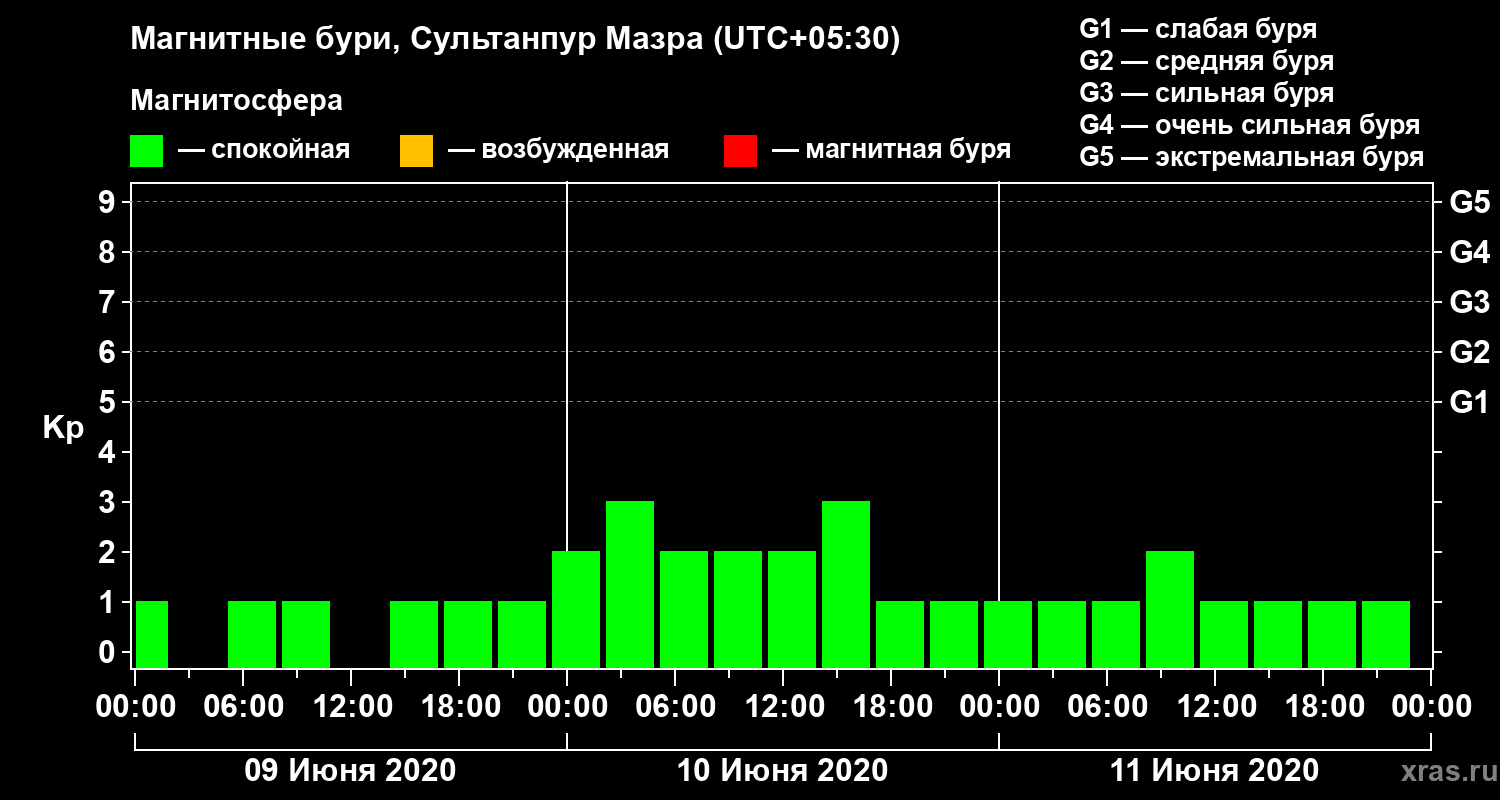Click the Kp 2 bar at 09:00–12:00 on 11 Июня
1500x800 pixels.
1170,609
